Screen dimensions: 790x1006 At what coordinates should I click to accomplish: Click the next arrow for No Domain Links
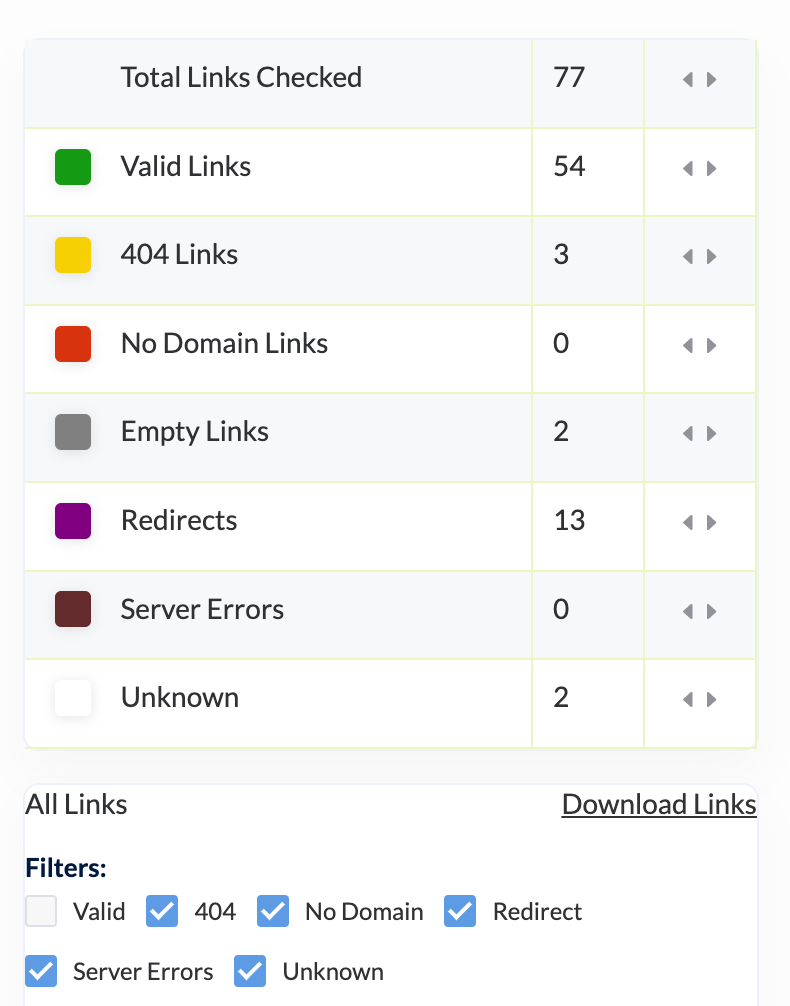712,346
